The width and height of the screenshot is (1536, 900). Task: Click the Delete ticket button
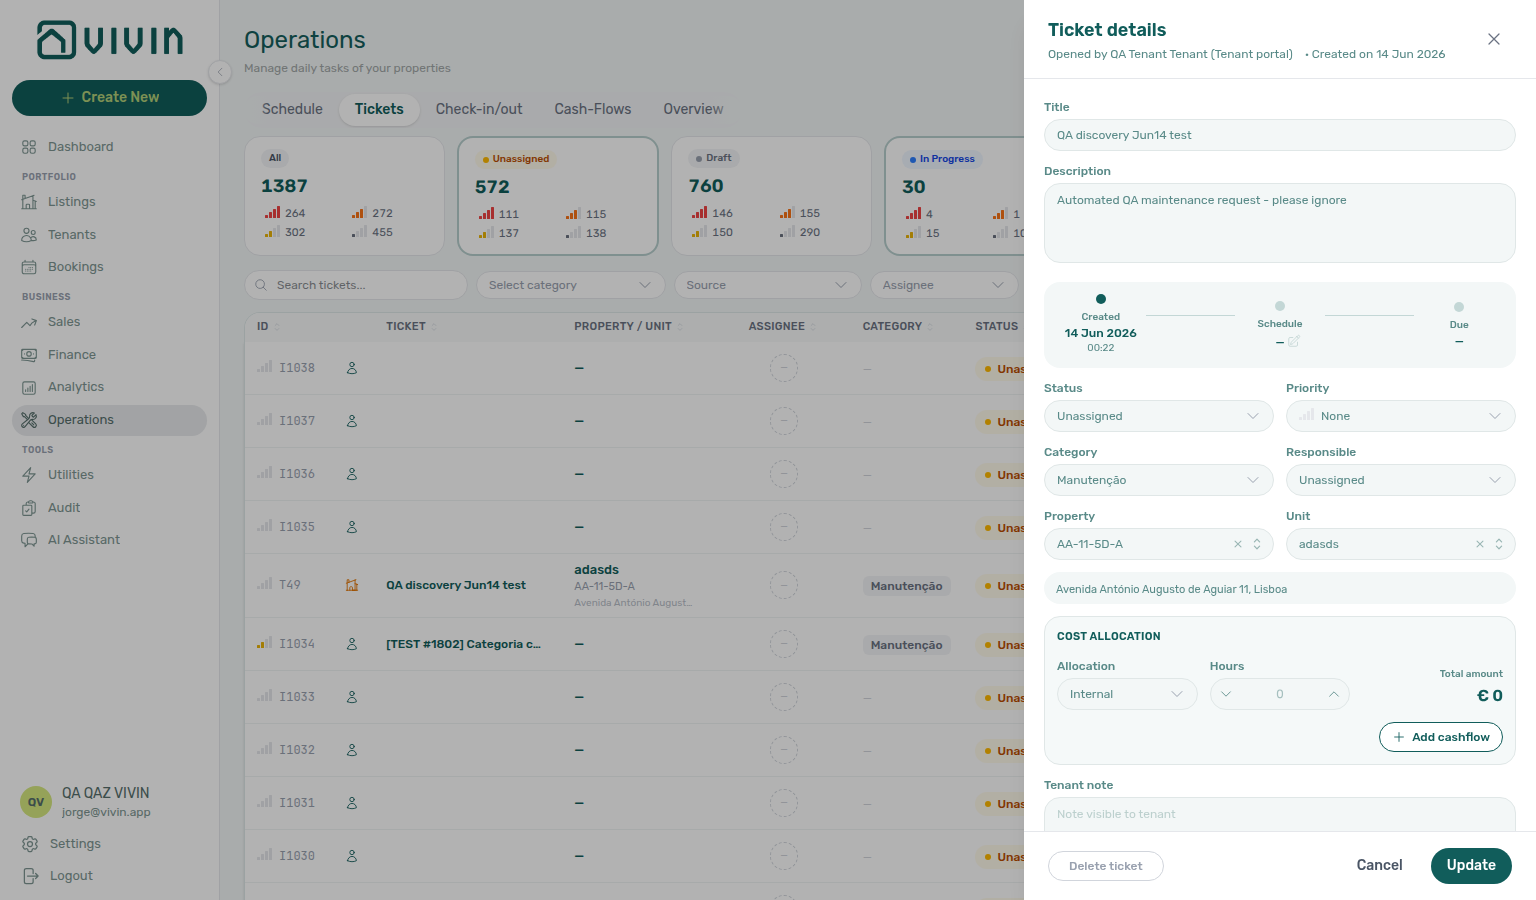[x=1106, y=866]
